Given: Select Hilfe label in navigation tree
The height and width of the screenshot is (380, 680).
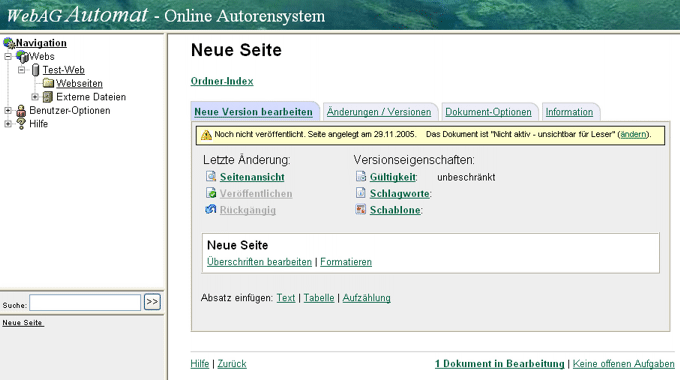Looking at the screenshot, I should (39, 124).
